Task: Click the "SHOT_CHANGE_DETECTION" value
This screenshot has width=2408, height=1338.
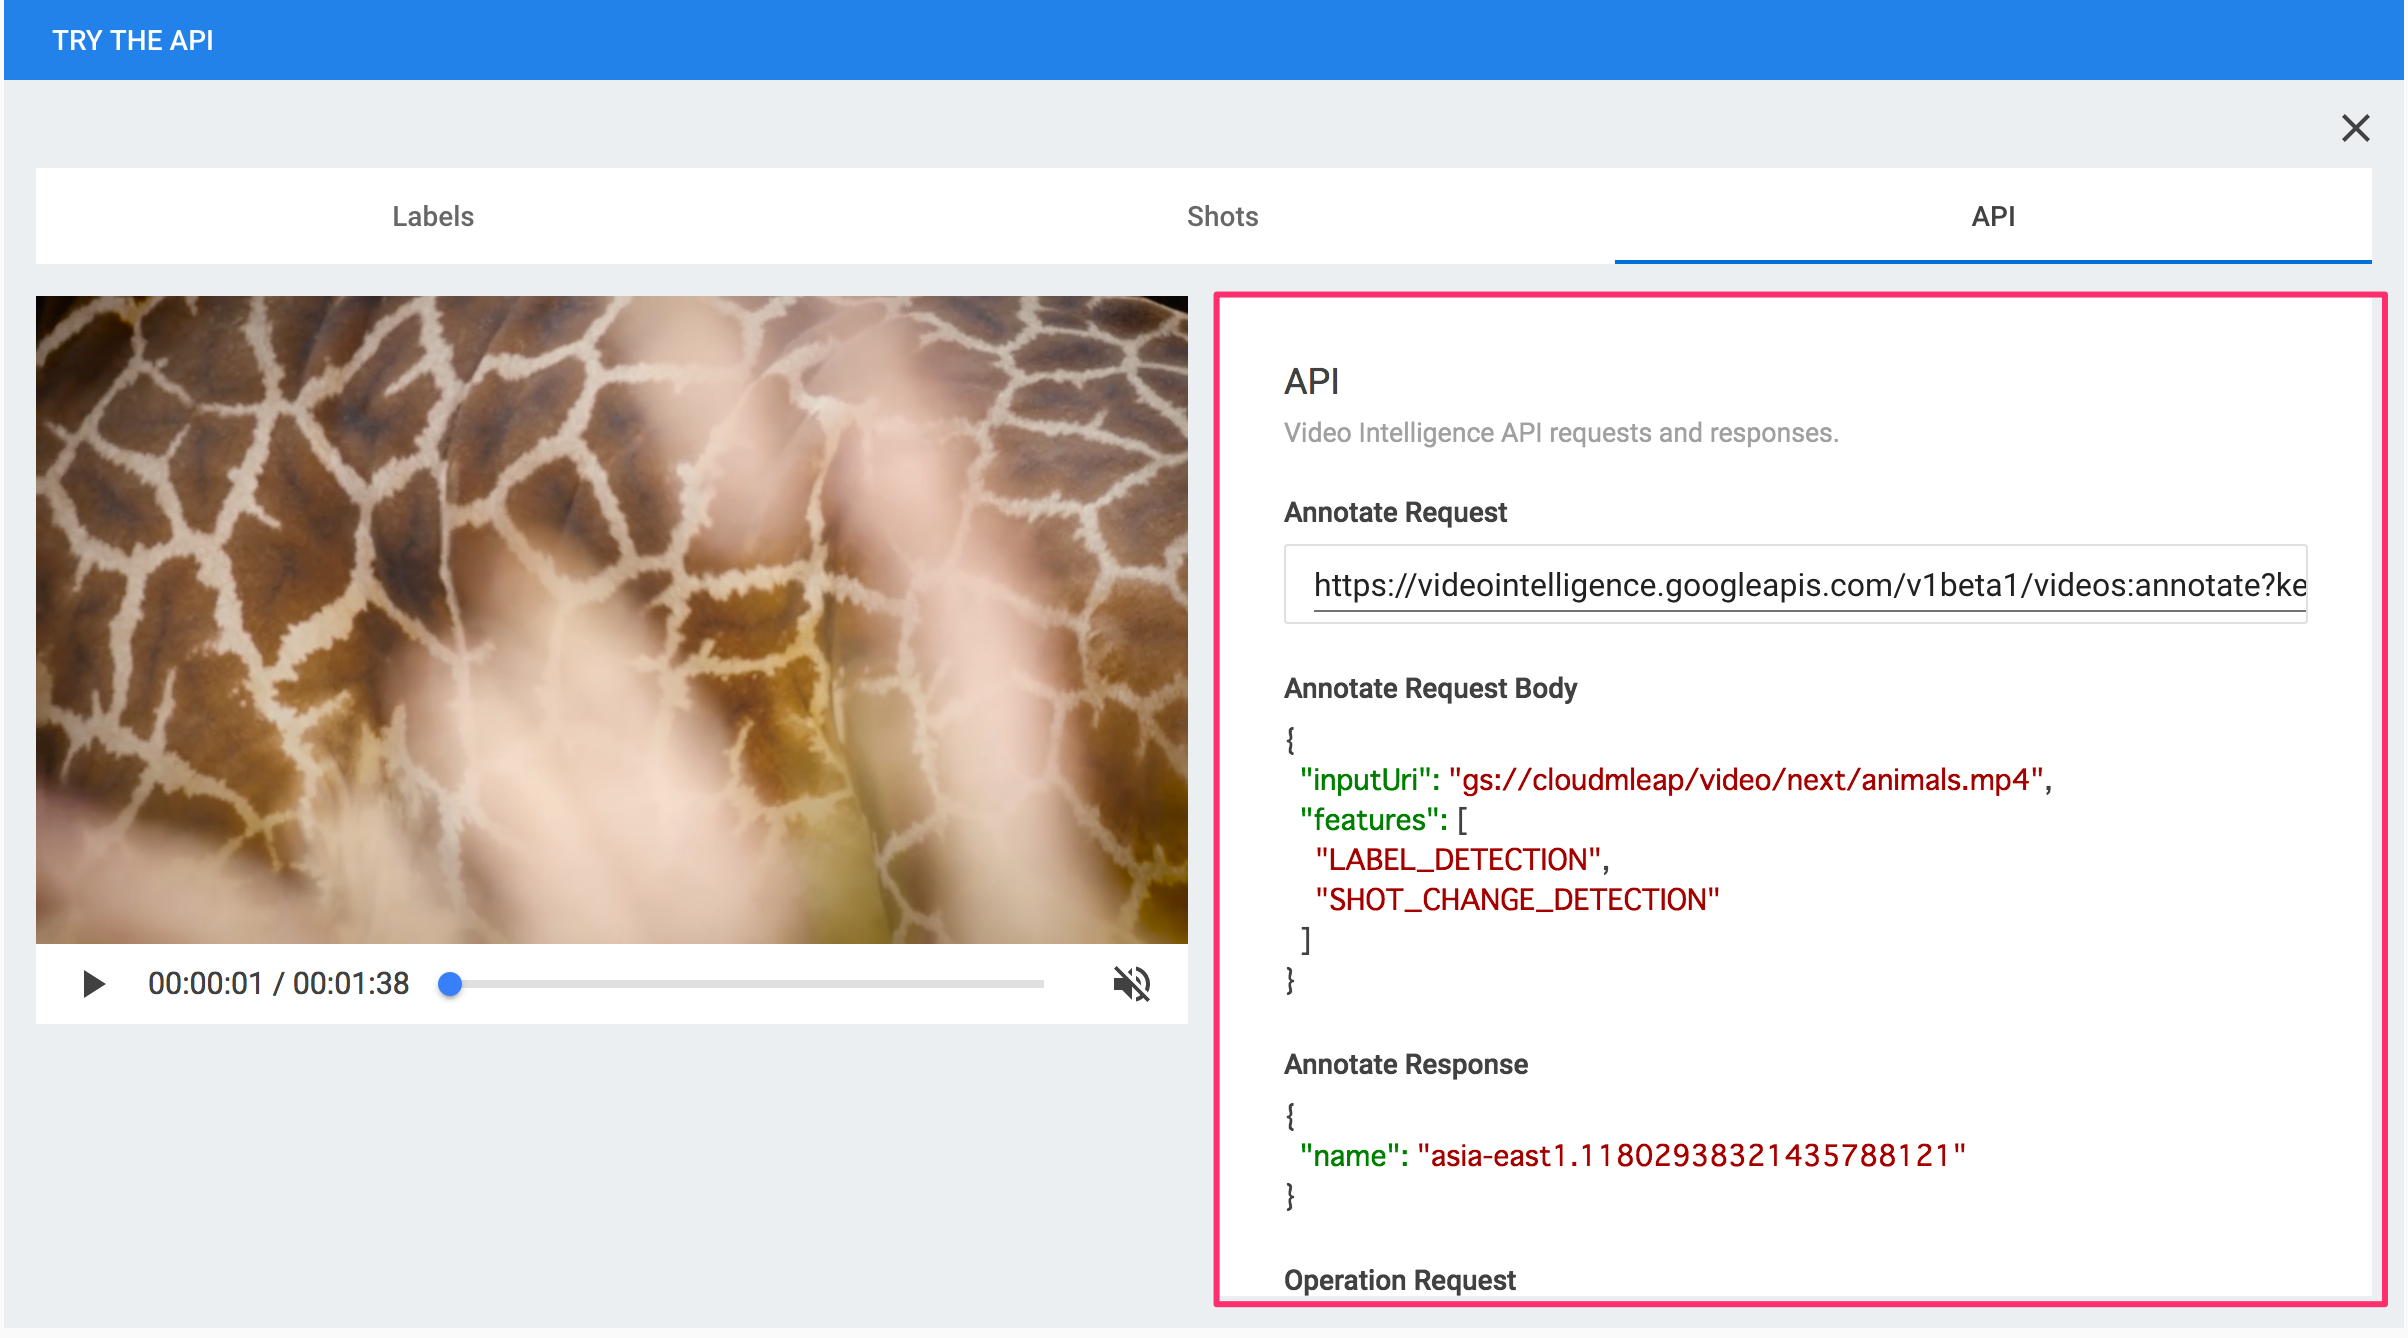Action: click(1517, 900)
